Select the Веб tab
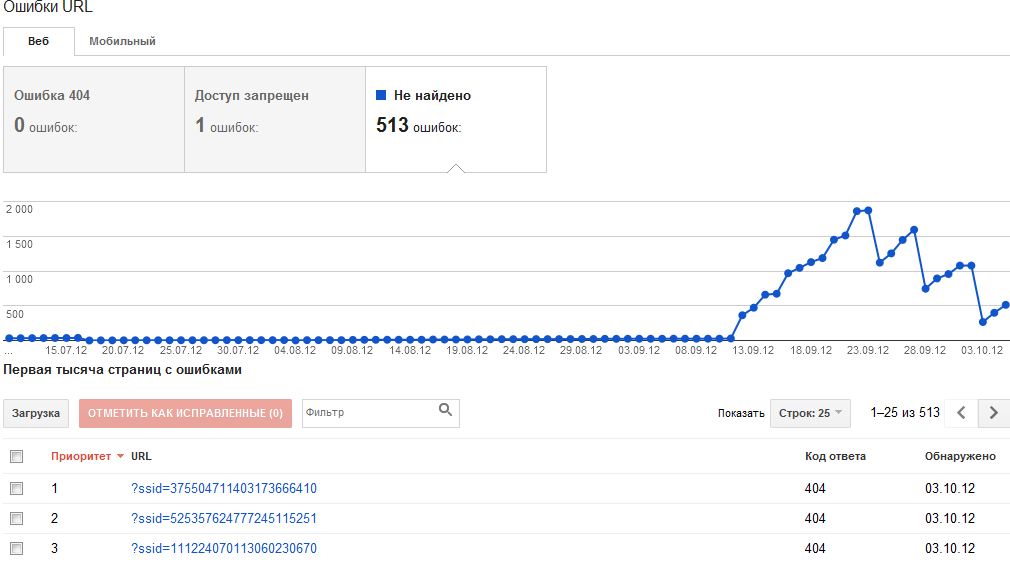1010x562 pixels. click(39, 42)
